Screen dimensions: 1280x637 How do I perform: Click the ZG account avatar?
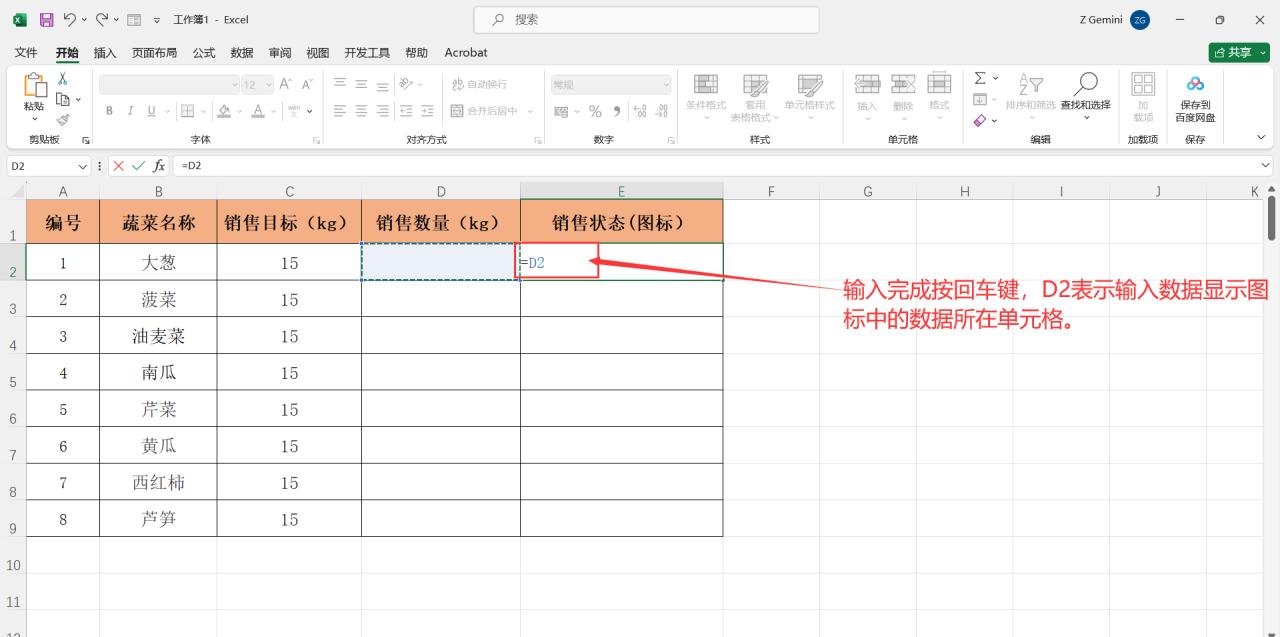pos(1140,20)
